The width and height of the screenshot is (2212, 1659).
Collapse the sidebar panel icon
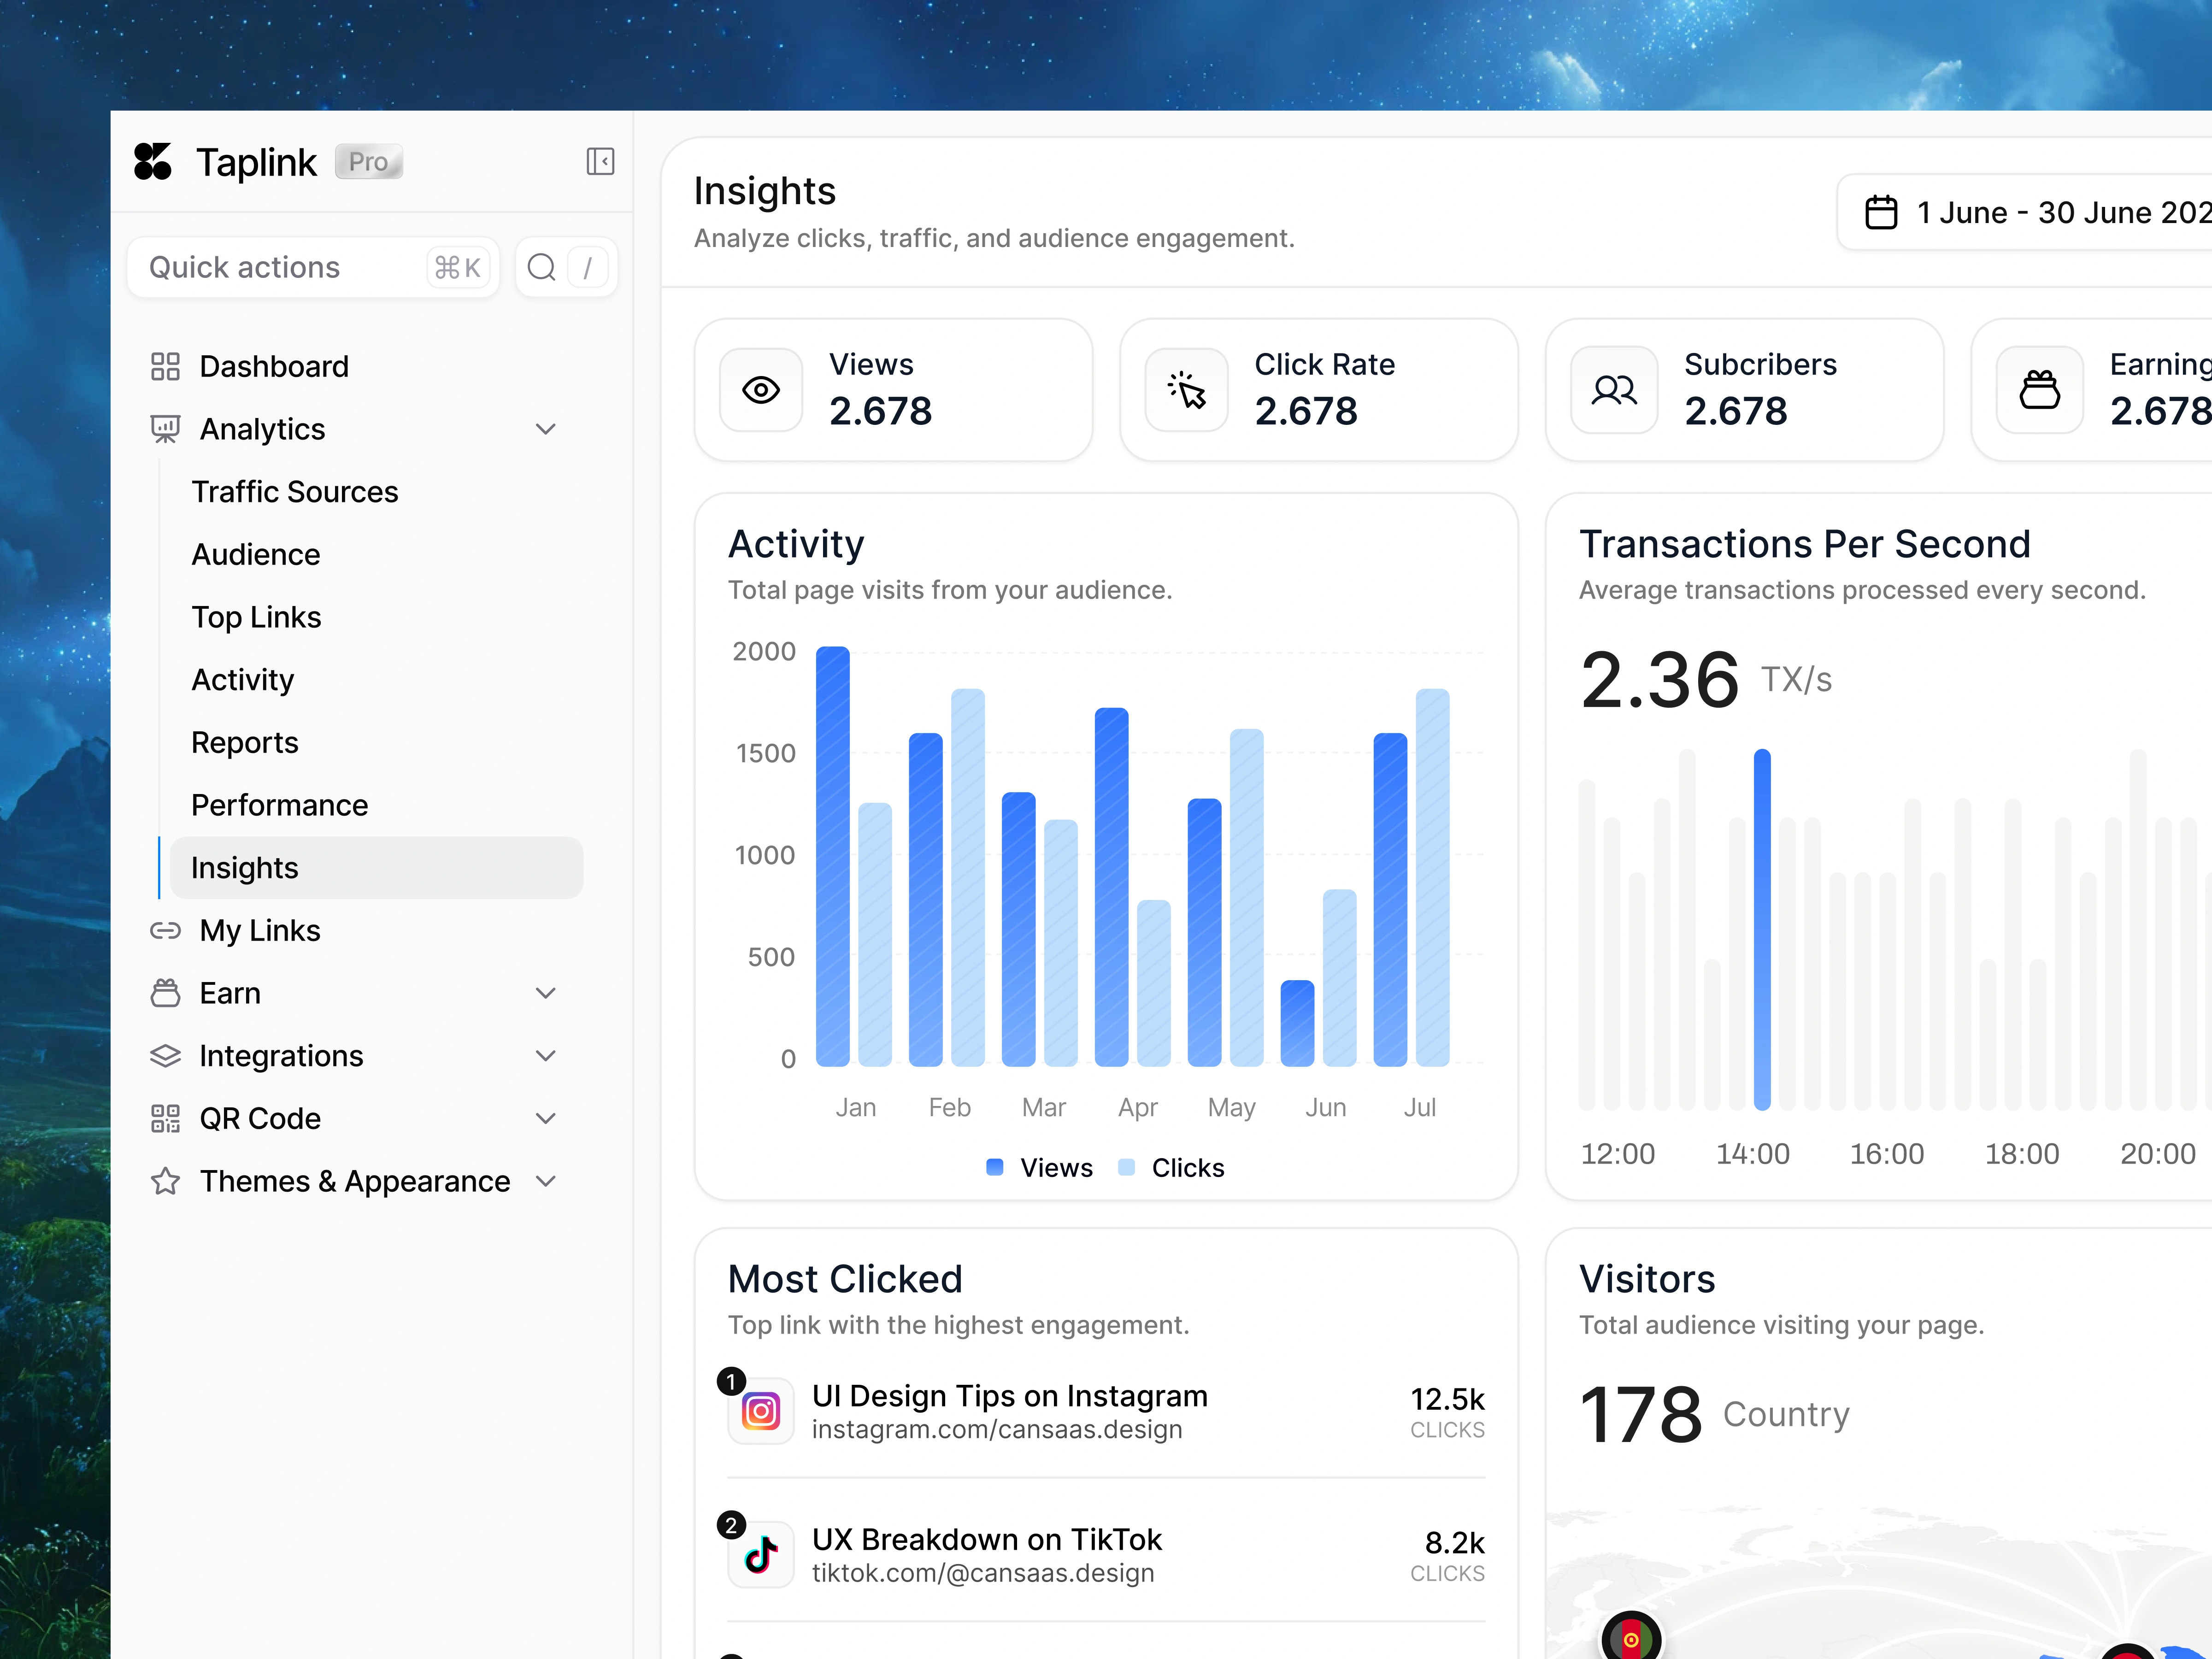tap(600, 161)
